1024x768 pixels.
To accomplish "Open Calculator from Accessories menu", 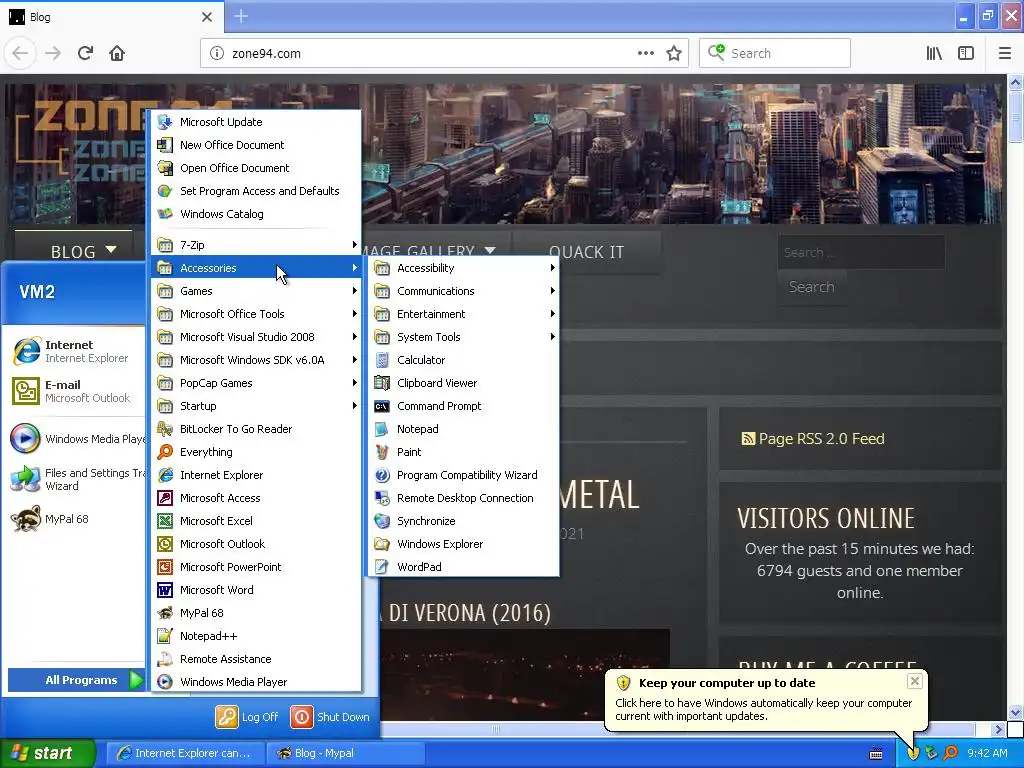I will [x=463, y=360].
